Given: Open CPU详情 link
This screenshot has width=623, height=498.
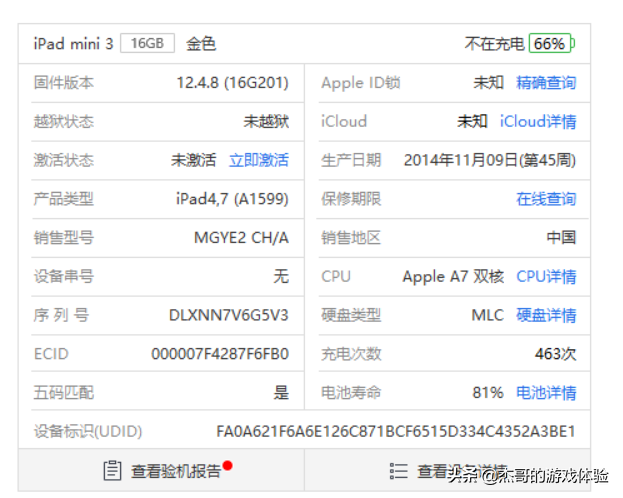Looking at the screenshot, I should click(x=546, y=277).
